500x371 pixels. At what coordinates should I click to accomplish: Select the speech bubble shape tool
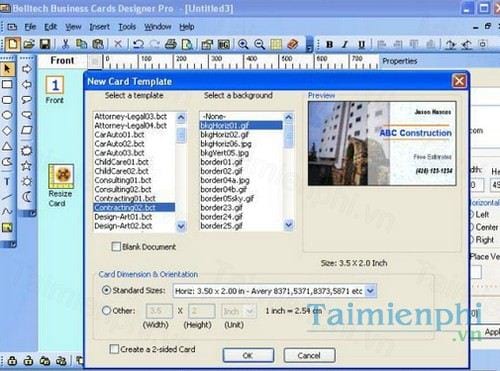tap(27, 99)
